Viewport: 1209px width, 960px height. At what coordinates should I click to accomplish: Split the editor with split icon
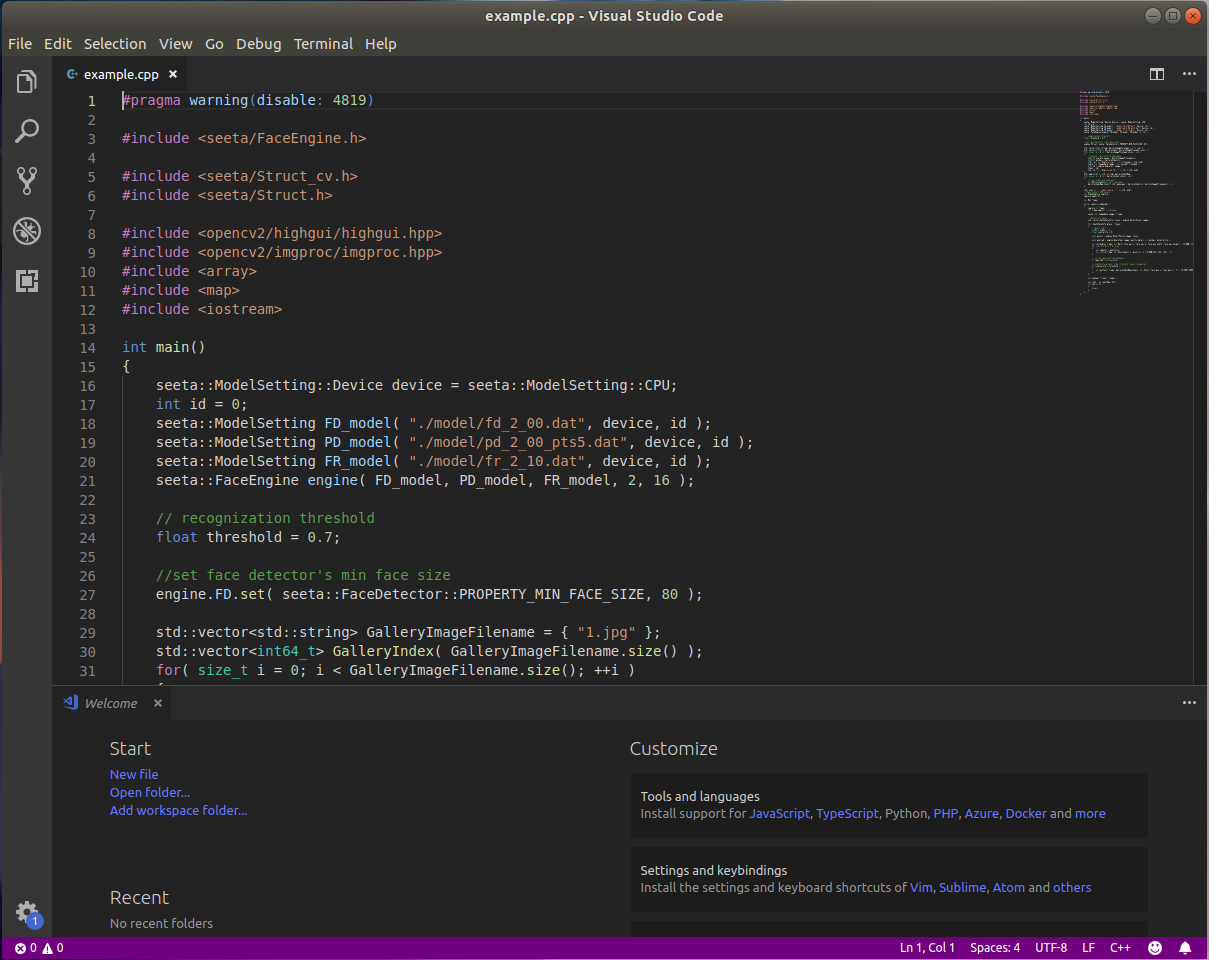coord(1157,74)
